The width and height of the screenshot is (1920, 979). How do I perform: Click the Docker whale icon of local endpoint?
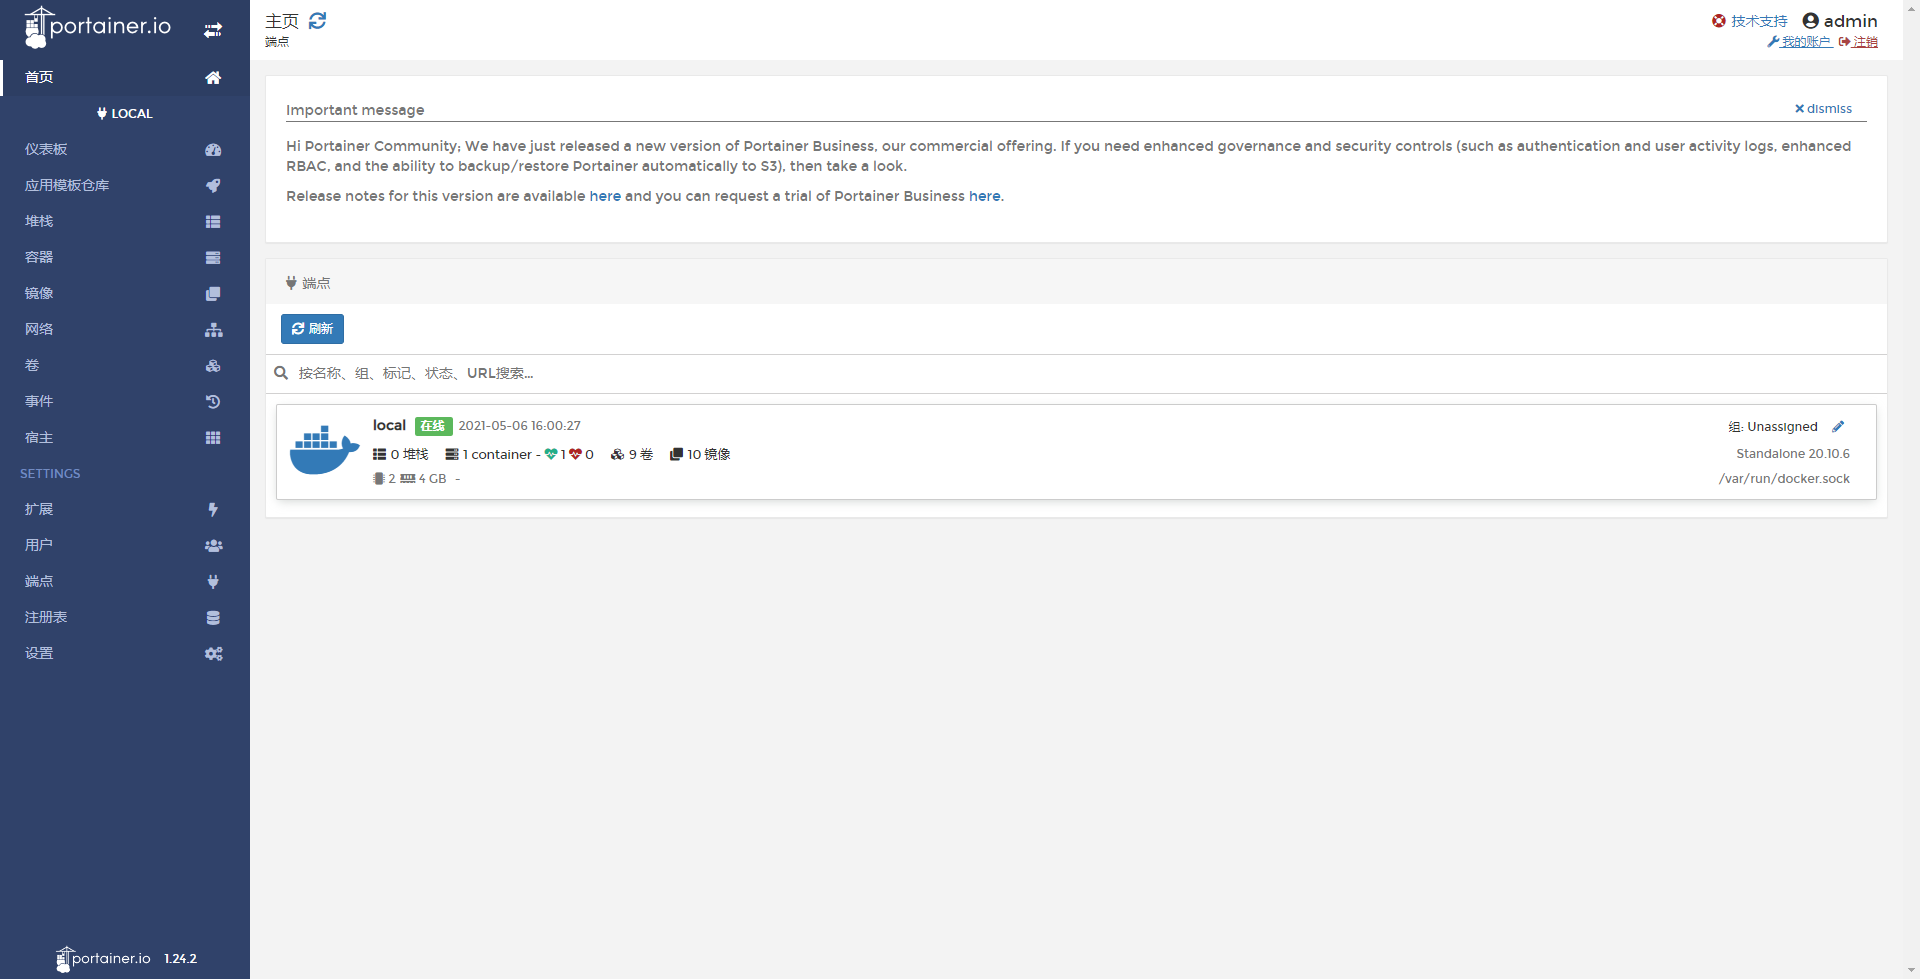coord(324,450)
